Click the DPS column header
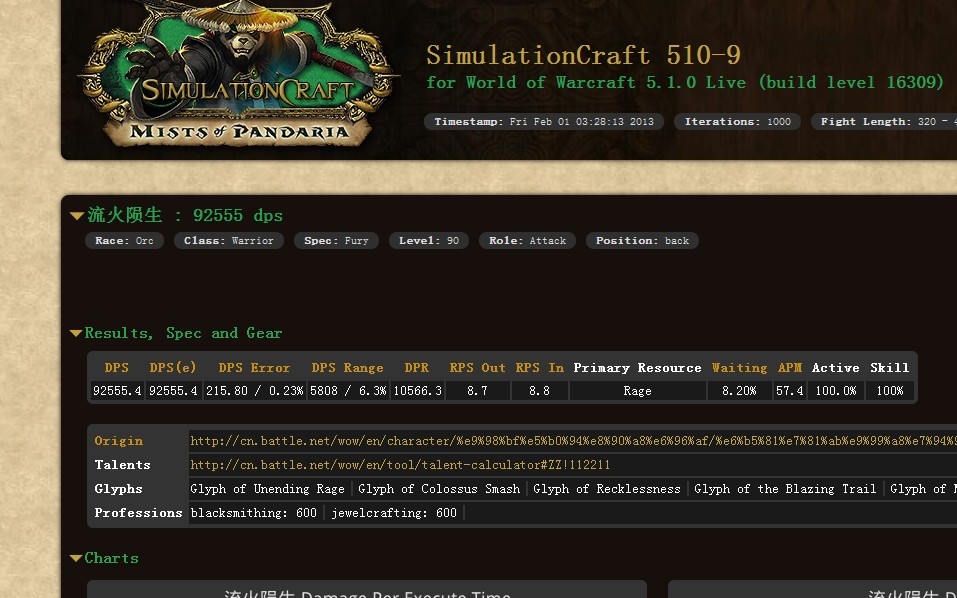The height and width of the screenshot is (598, 957). (x=117, y=368)
